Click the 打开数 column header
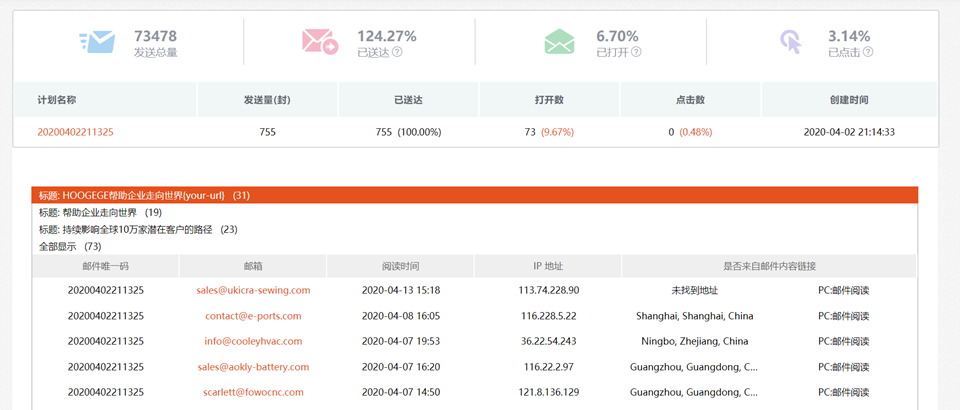This screenshot has width=960, height=410. point(549,100)
